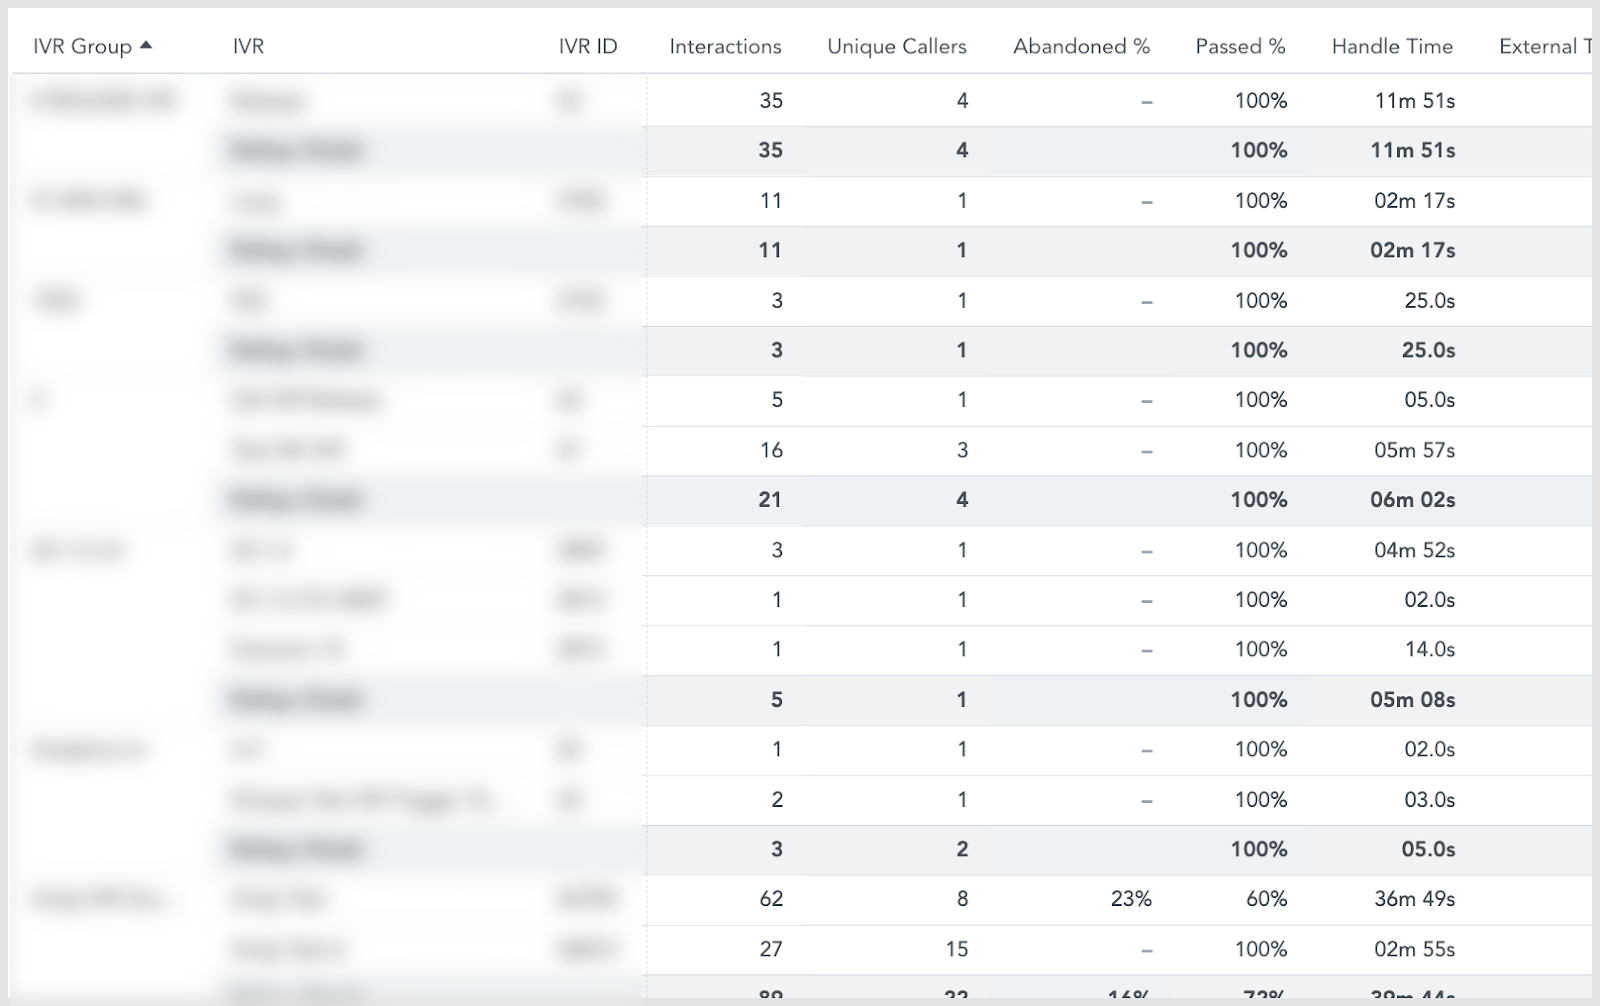Click the 60% passed value cell
The image size is (1600, 1006).
click(1266, 899)
